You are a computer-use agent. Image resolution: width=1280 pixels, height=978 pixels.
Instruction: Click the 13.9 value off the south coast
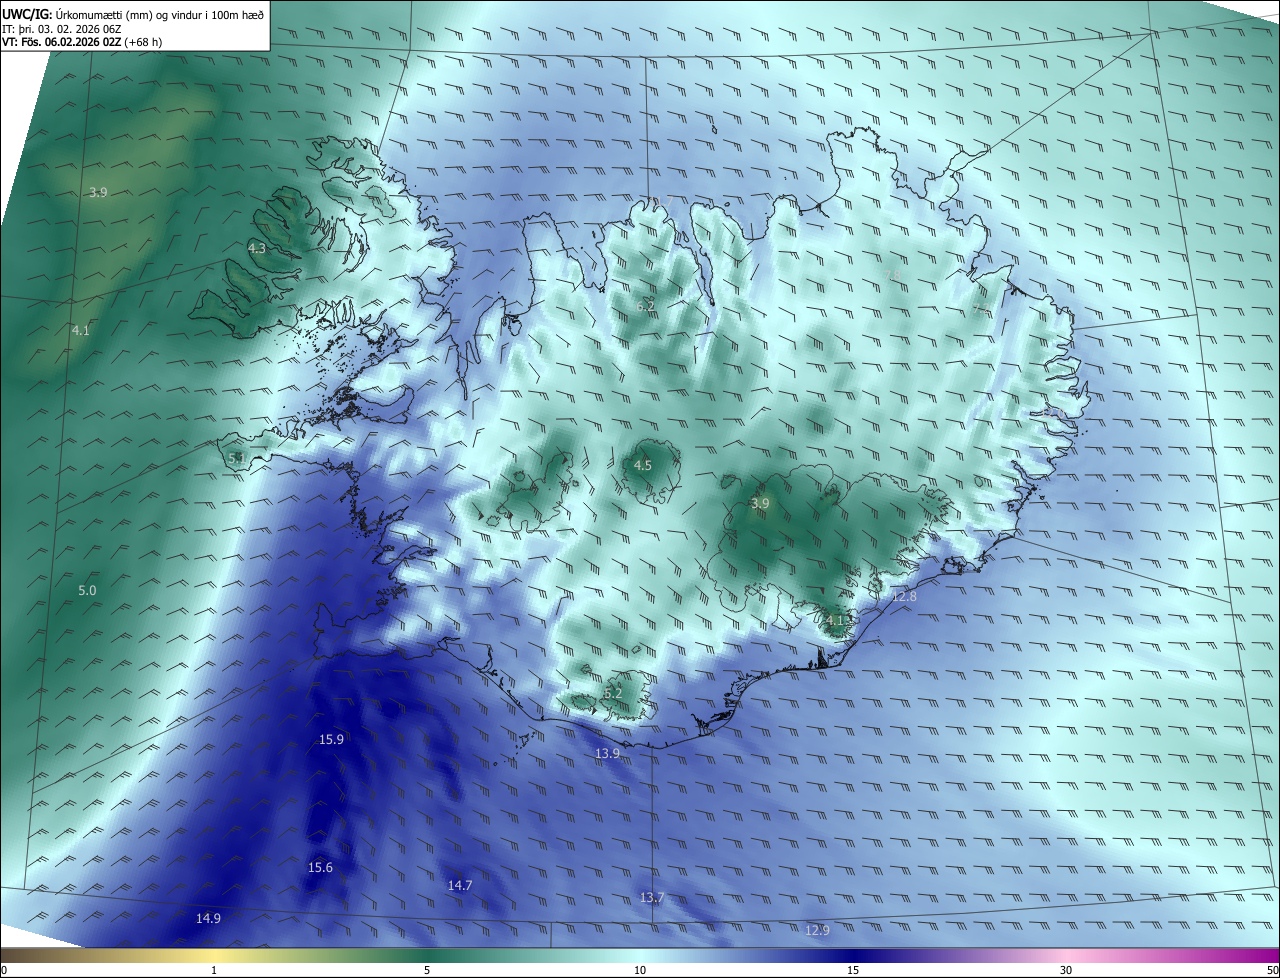click(x=608, y=753)
